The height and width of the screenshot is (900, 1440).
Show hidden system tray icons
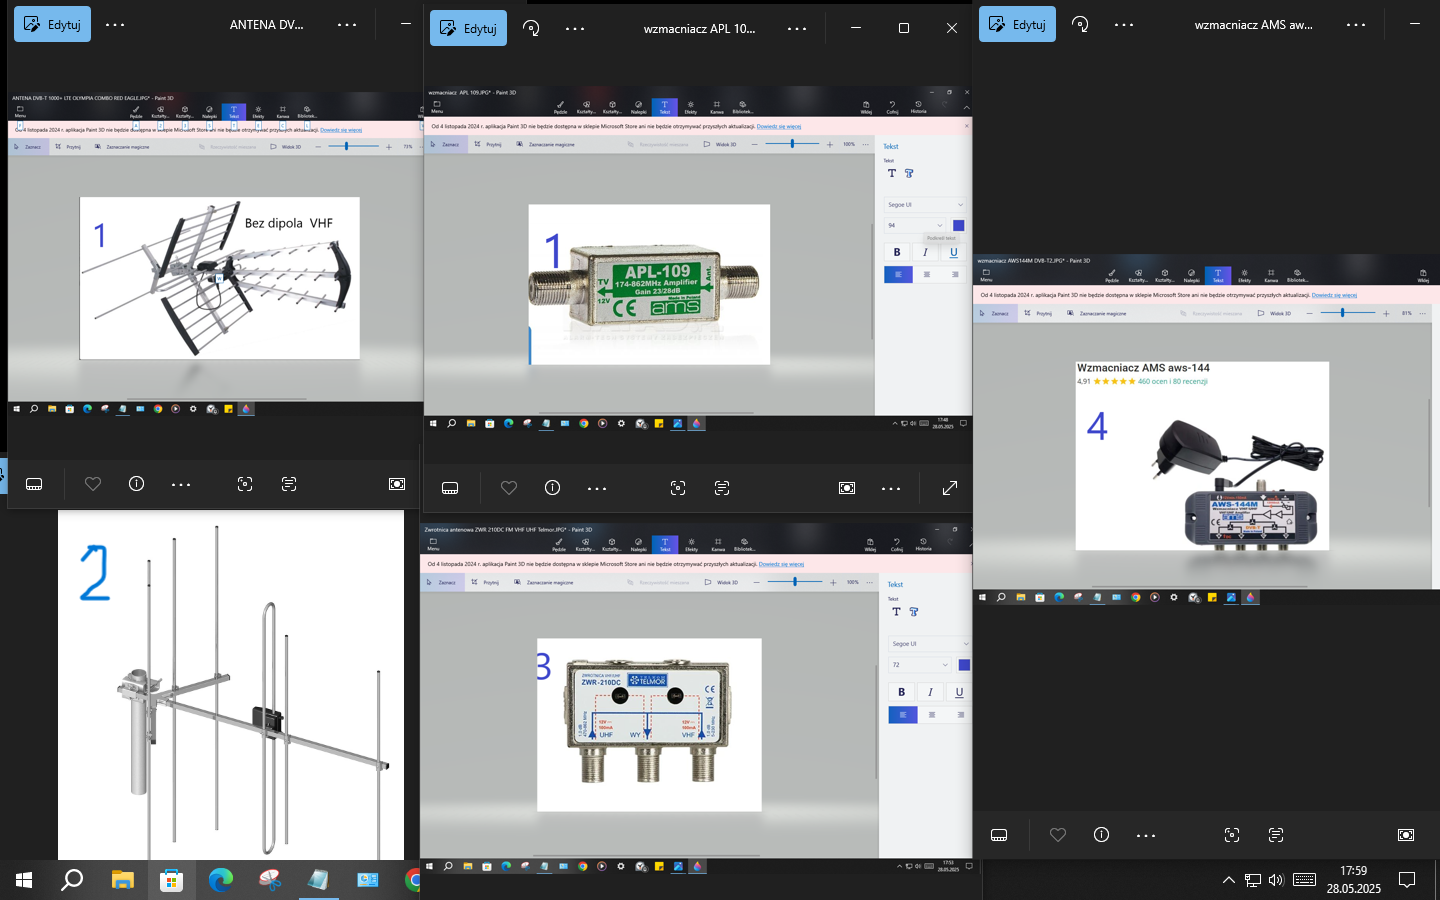(1228, 880)
